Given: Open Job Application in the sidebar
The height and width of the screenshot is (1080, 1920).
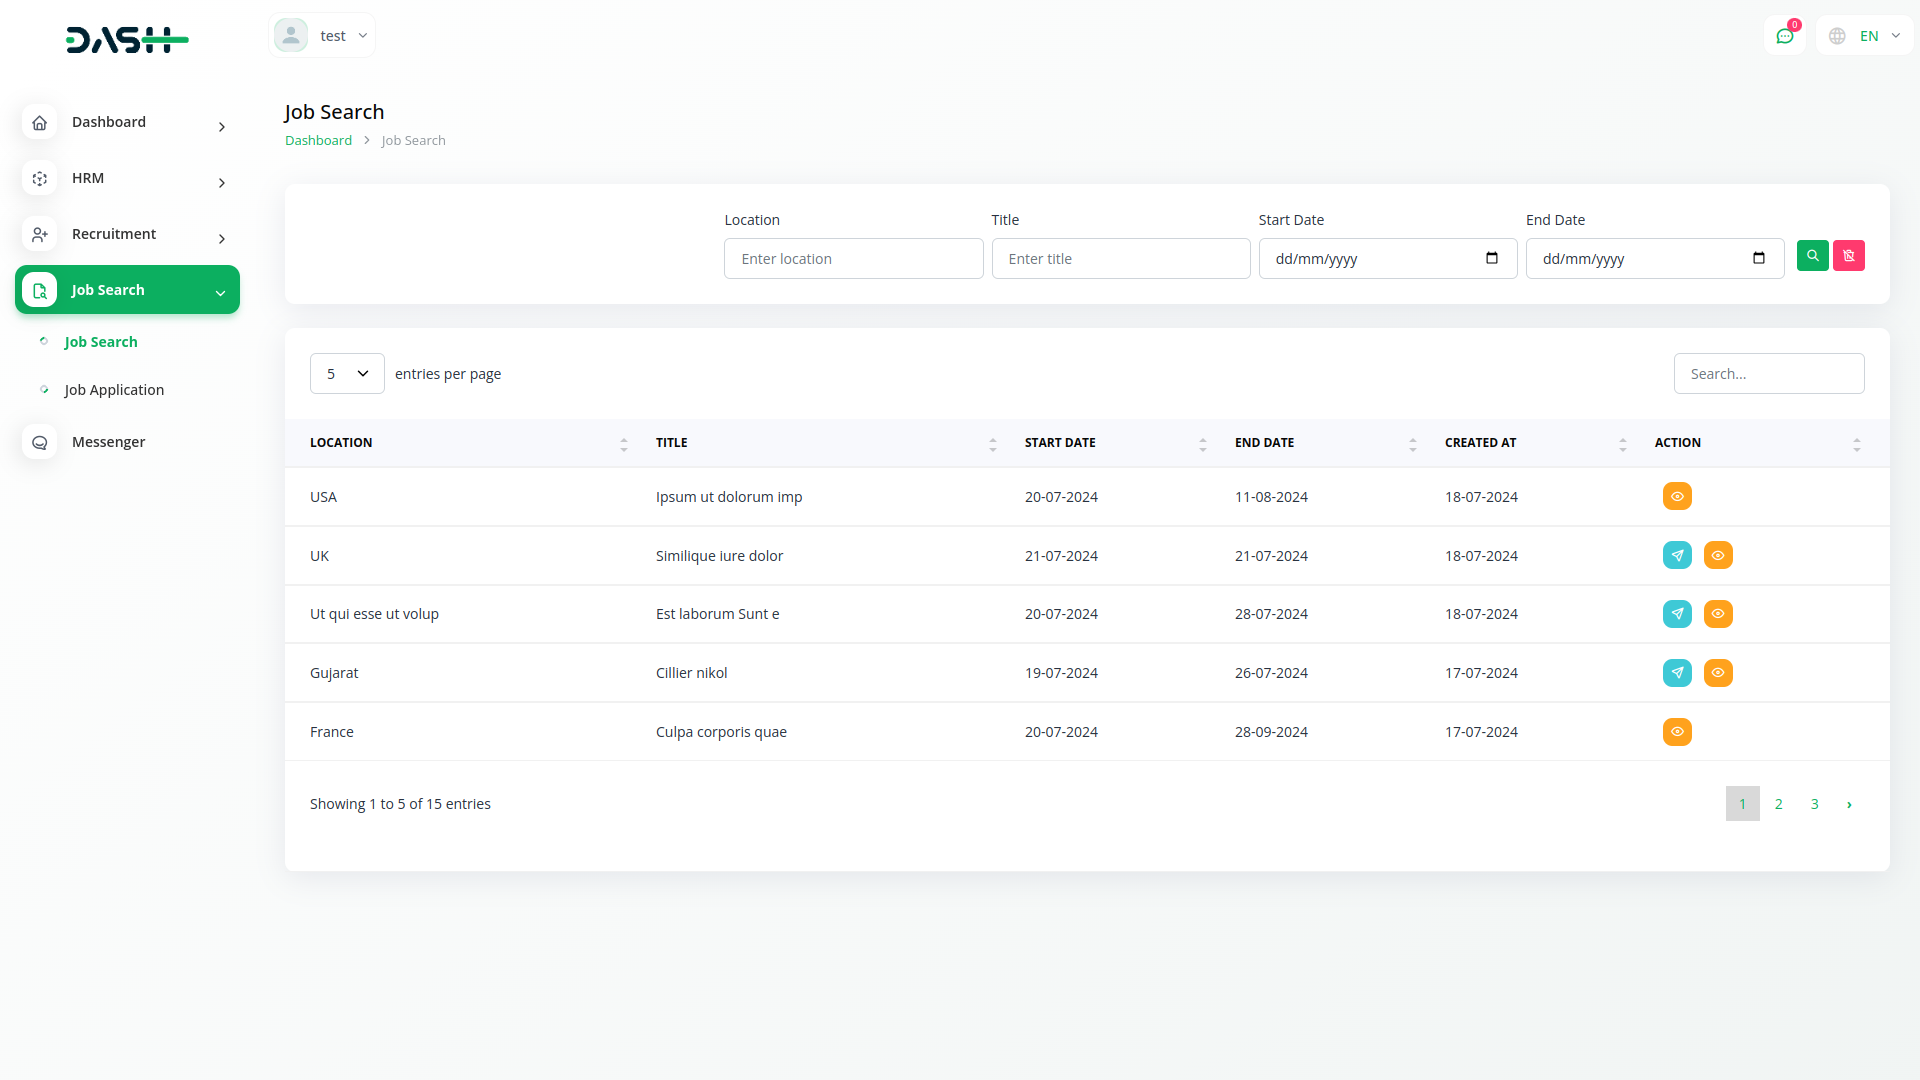Looking at the screenshot, I should pos(114,390).
